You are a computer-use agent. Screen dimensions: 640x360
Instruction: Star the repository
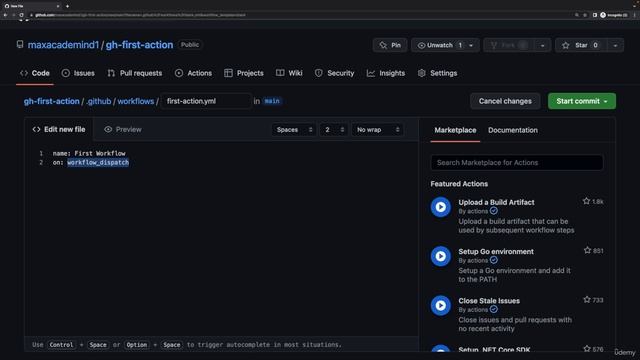coord(581,45)
